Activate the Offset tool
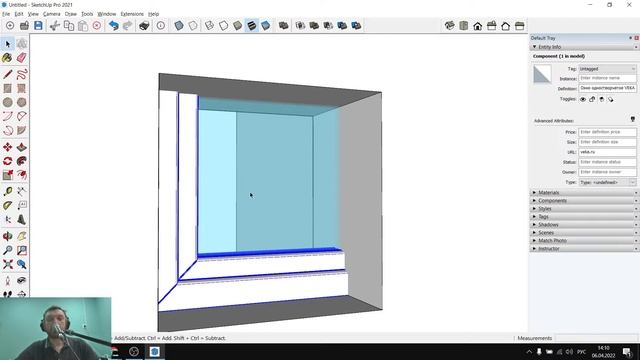This screenshot has width=640, height=360. [22, 175]
